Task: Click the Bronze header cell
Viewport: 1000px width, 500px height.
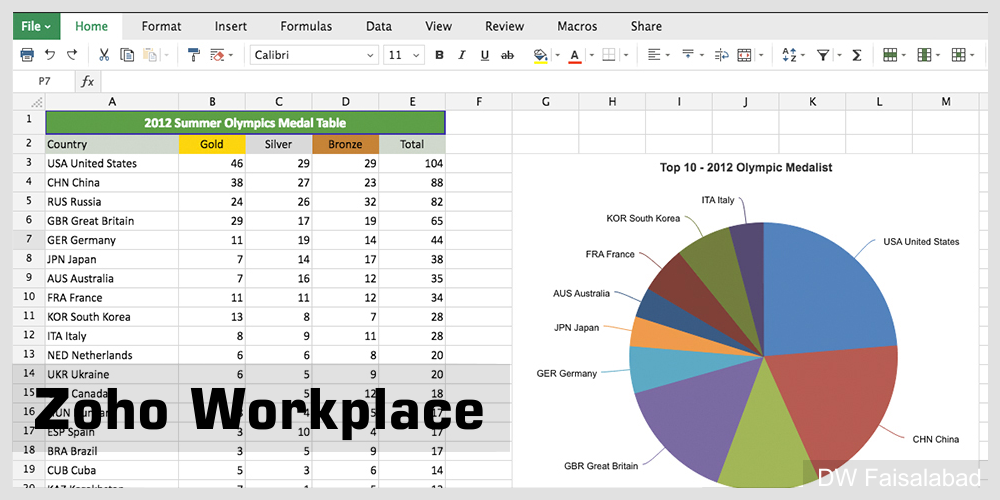Action: (345, 144)
